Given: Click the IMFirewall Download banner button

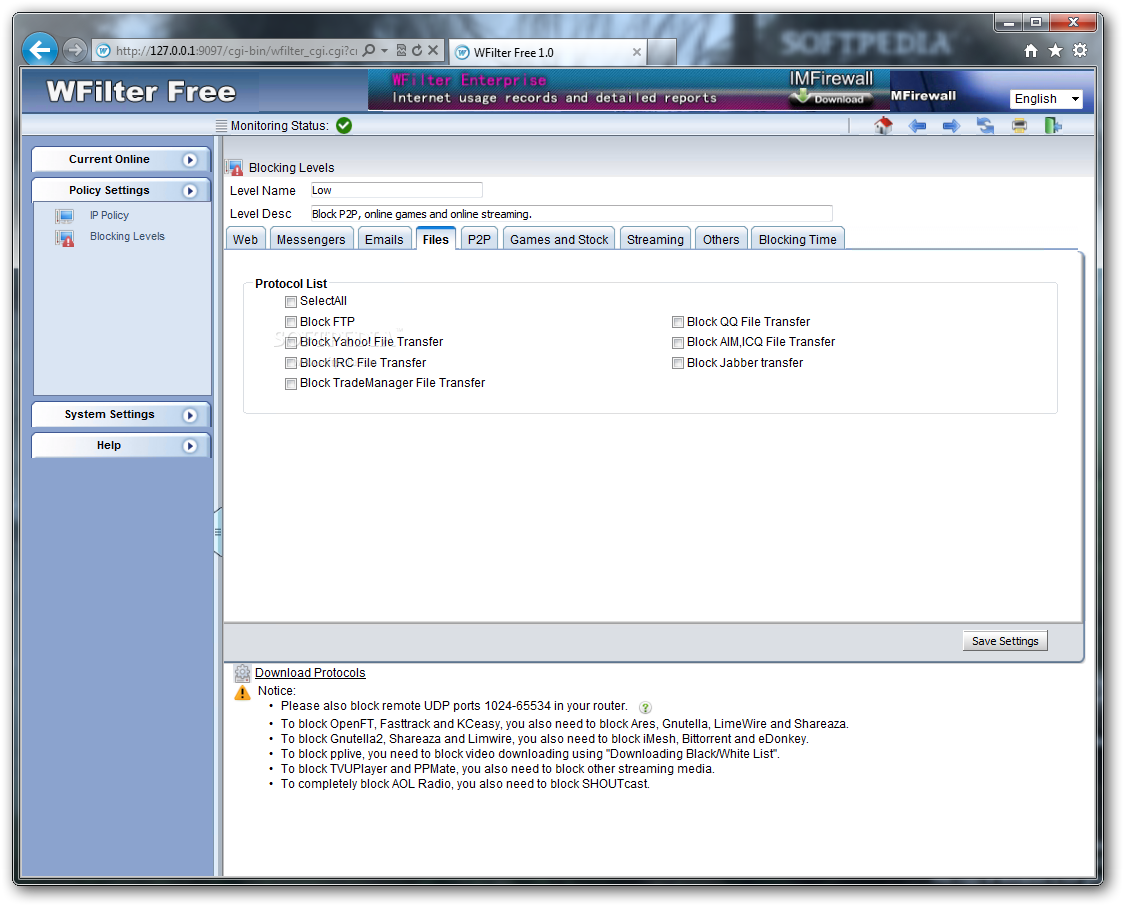Looking at the screenshot, I should (x=832, y=98).
